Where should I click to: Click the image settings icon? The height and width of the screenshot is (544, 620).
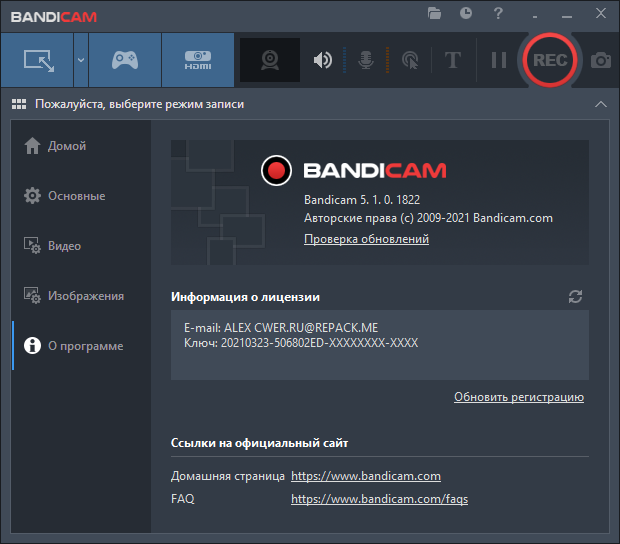(32, 296)
